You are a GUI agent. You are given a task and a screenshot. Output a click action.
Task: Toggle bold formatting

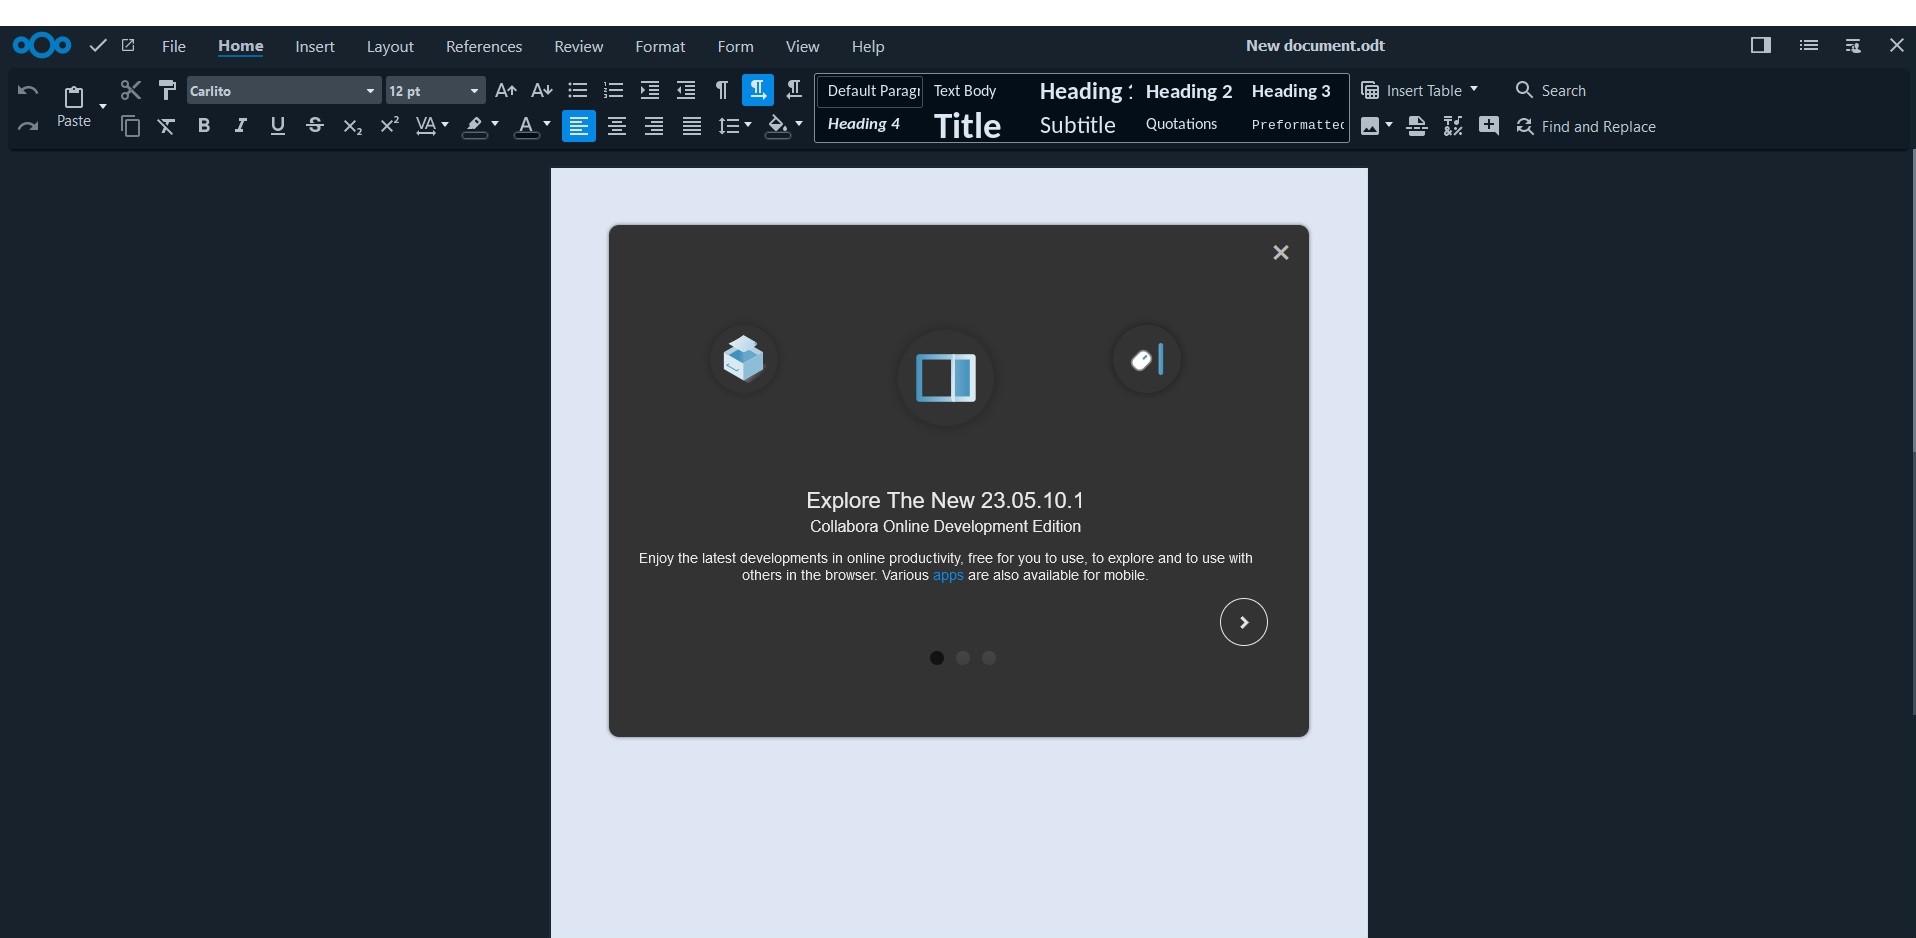click(204, 126)
